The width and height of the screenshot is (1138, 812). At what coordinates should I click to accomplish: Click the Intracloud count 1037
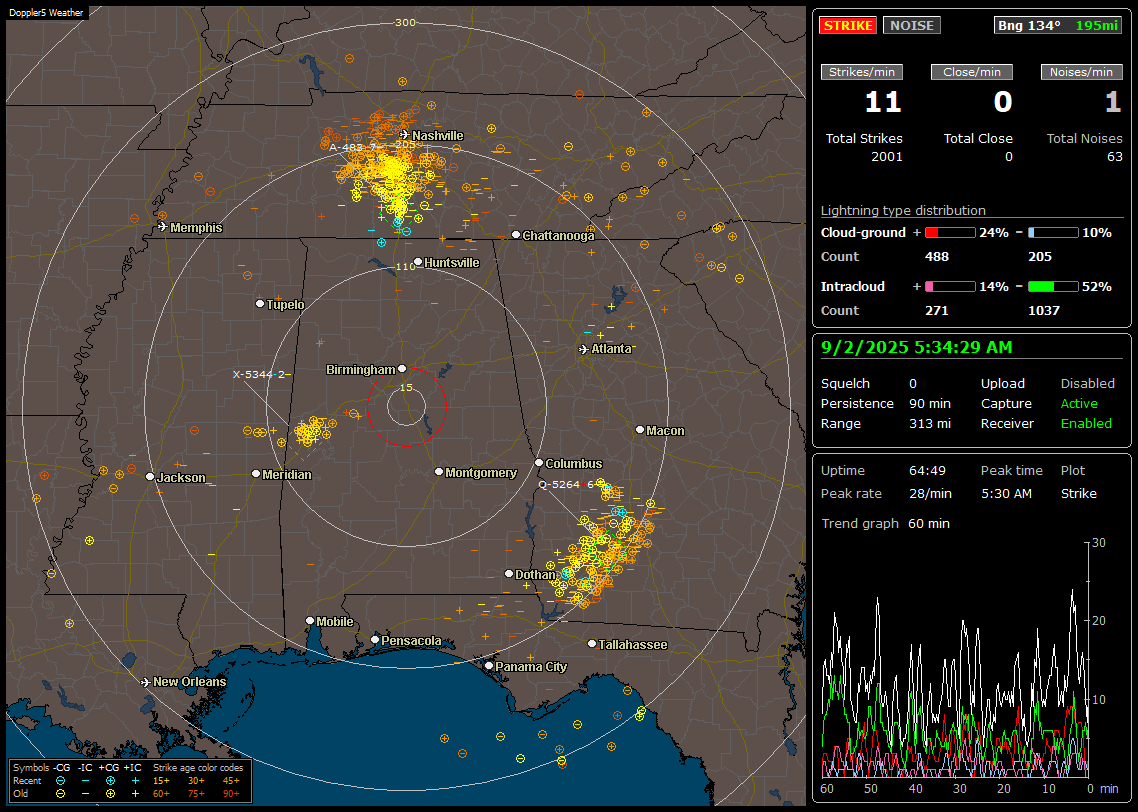click(1044, 311)
